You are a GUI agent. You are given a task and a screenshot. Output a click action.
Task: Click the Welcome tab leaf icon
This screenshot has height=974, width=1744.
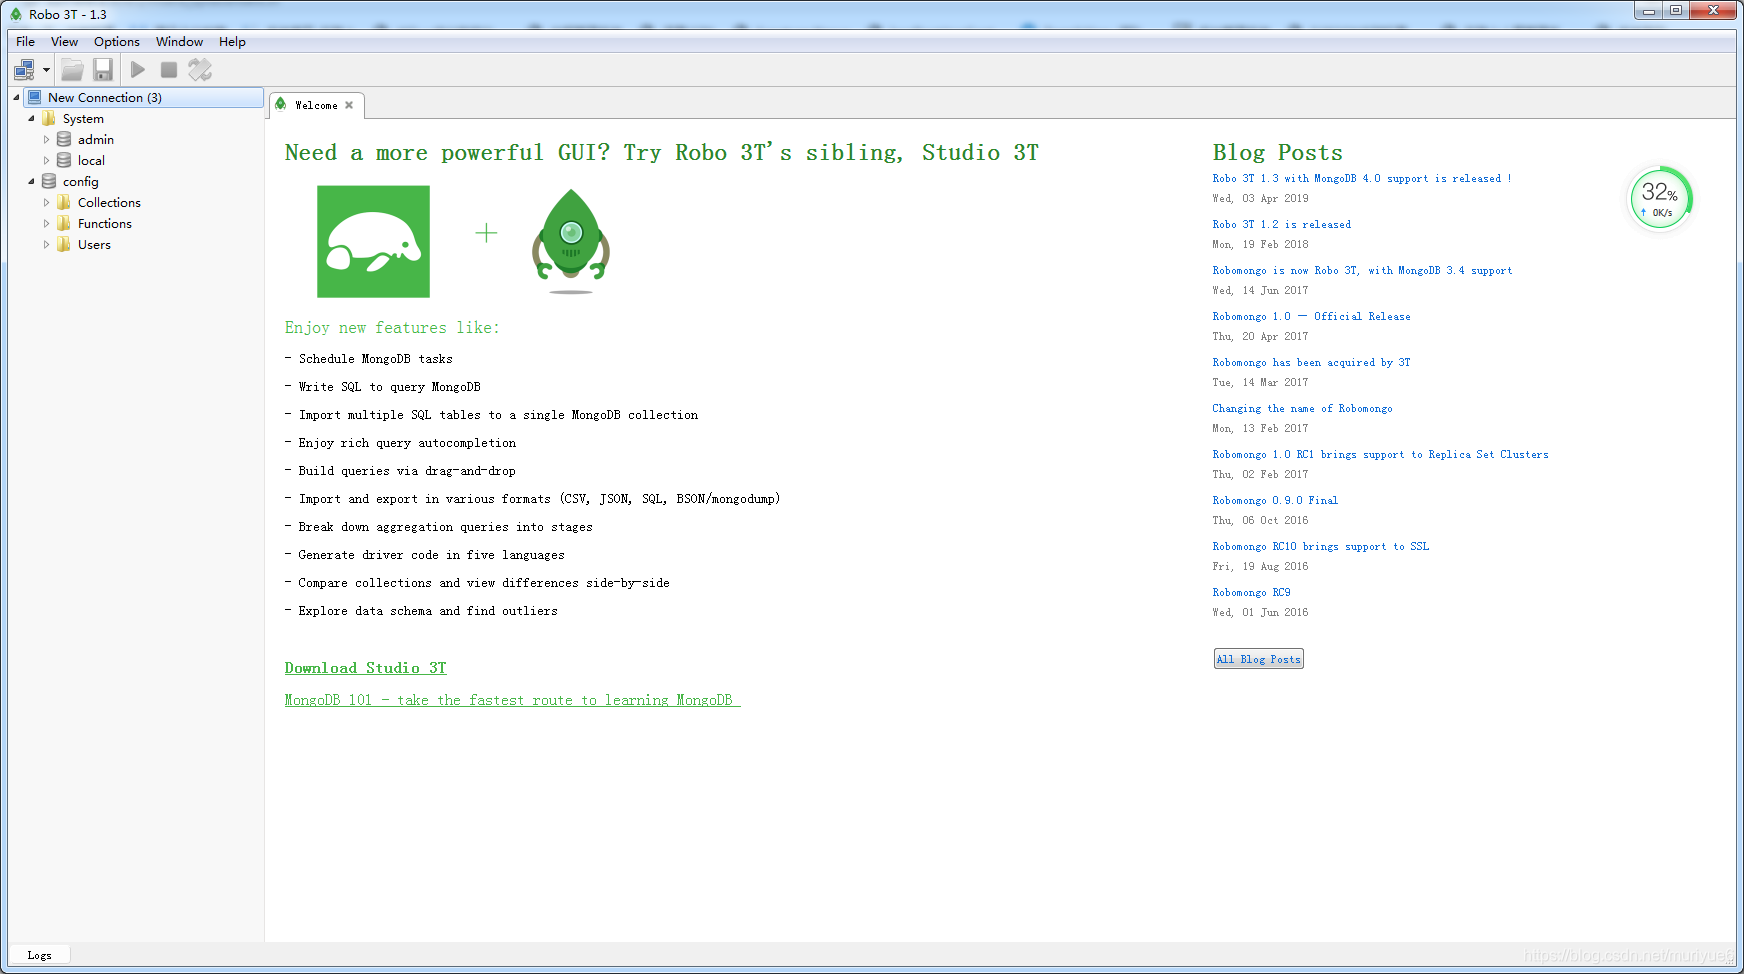point(281,104)
